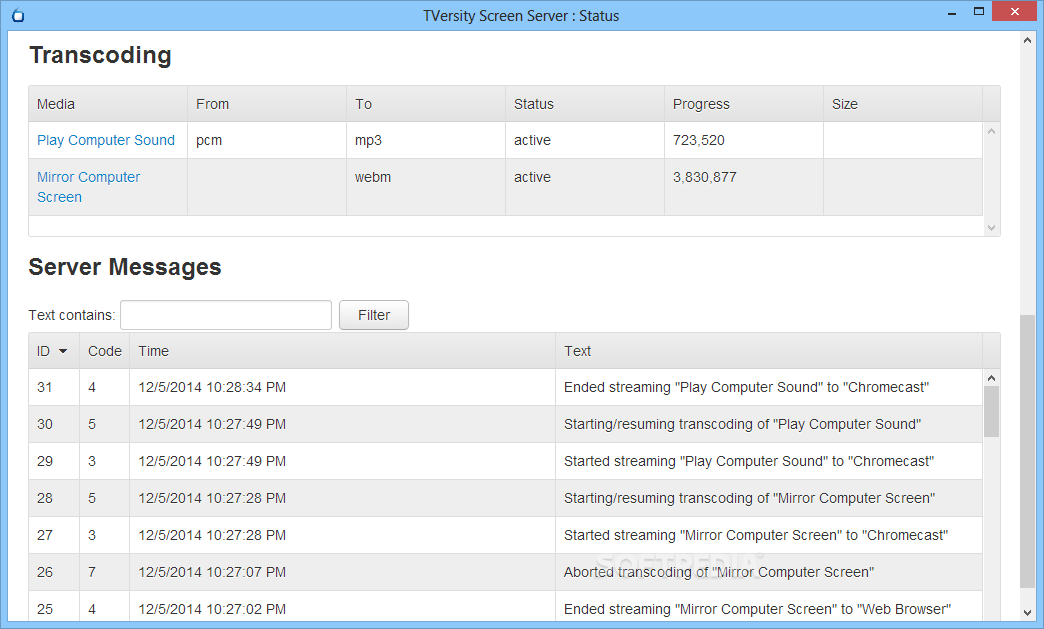
Task: Click active status for Play Computer Sound
Action: [x=532, y=140]
